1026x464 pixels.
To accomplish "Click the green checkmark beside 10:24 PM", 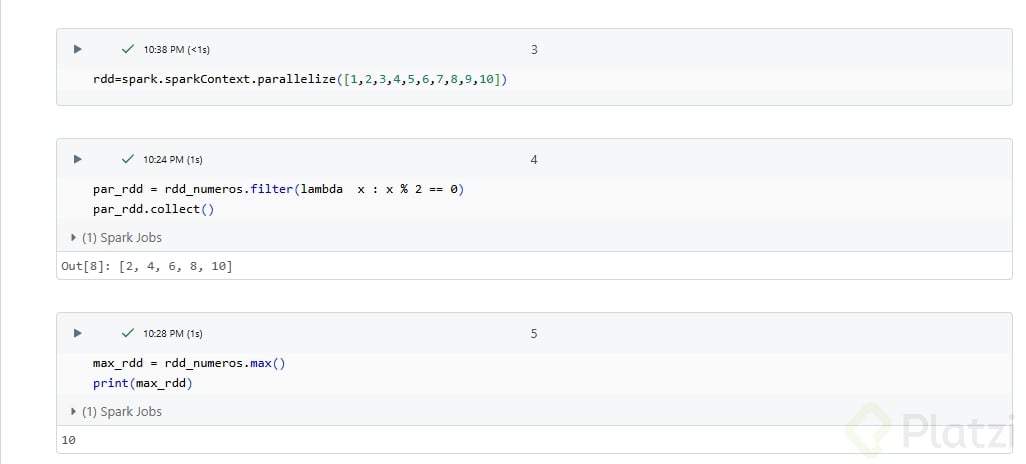I will [x=127, y=159].
